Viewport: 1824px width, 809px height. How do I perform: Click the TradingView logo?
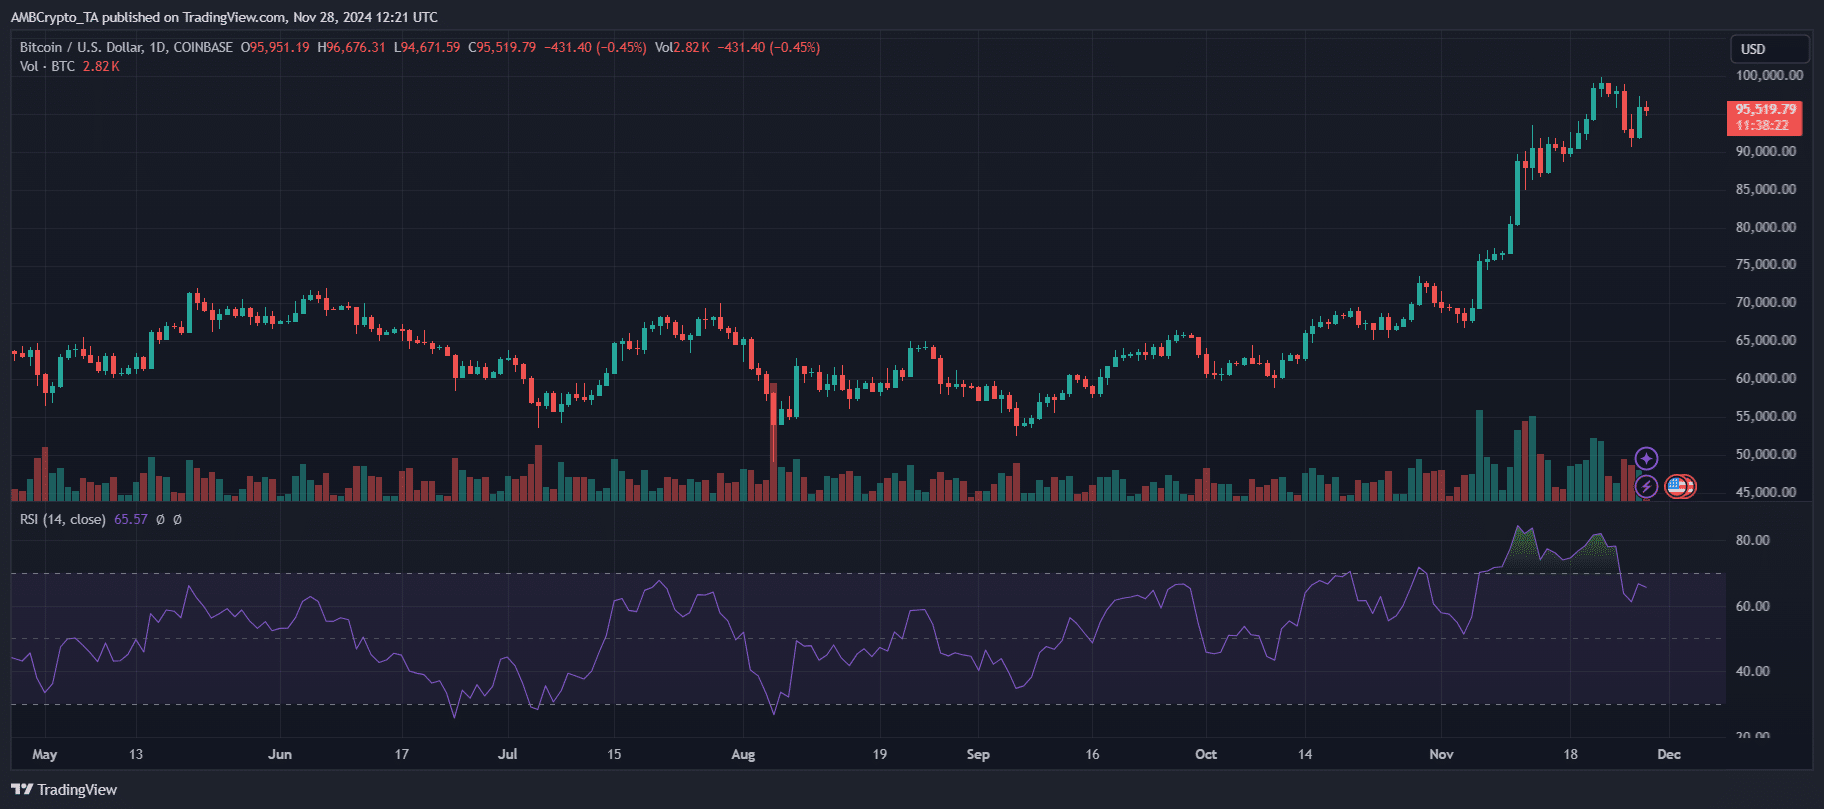[x=64, y=790]
